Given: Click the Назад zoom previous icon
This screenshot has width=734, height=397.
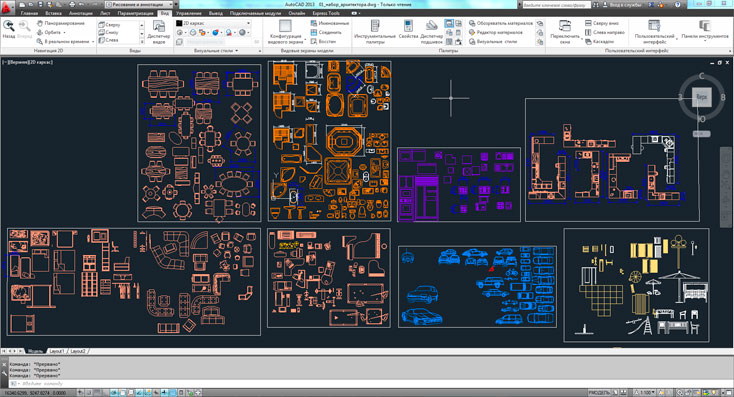Looking at the screenshot, I should [8, 29].
